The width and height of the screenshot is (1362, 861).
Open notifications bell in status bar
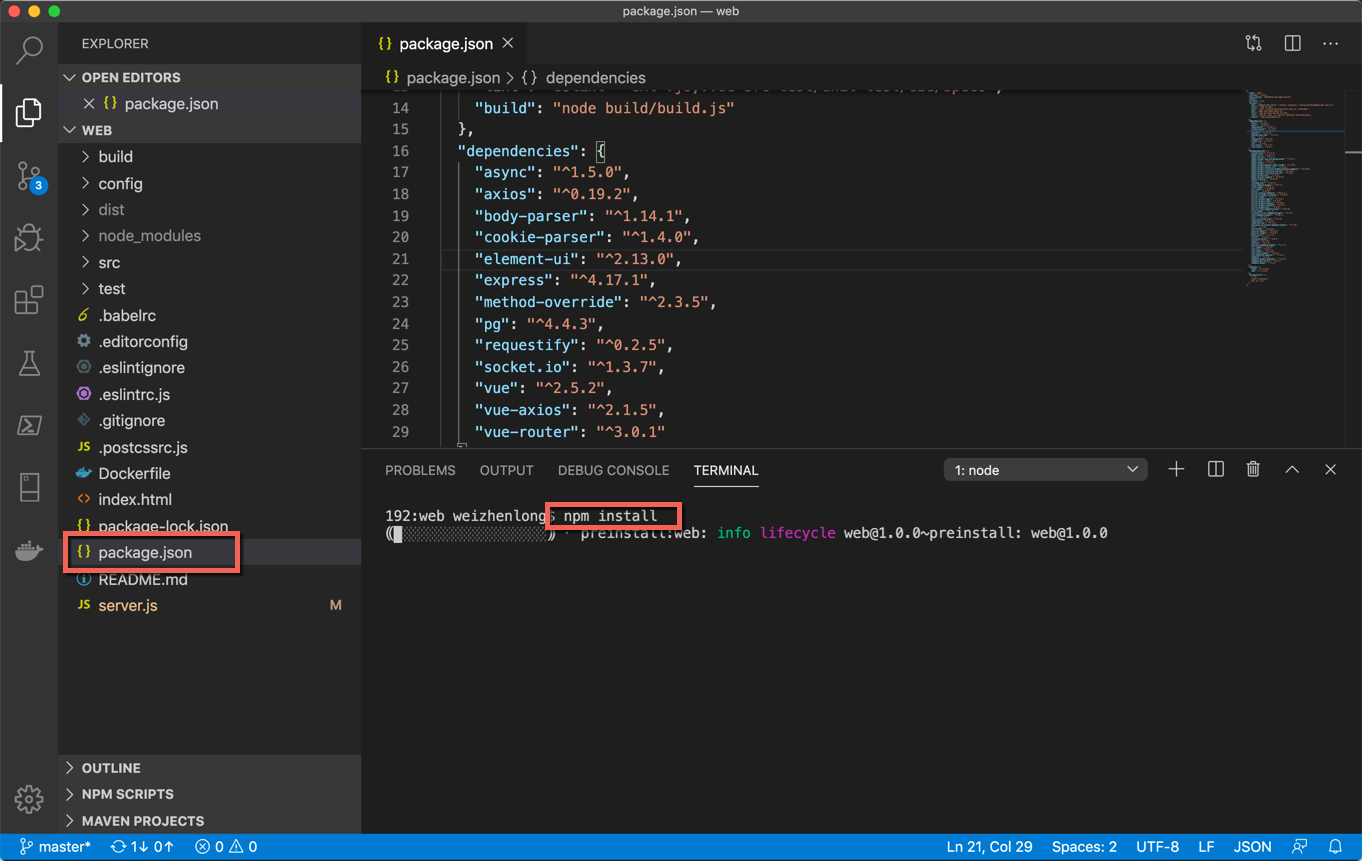1335,846
